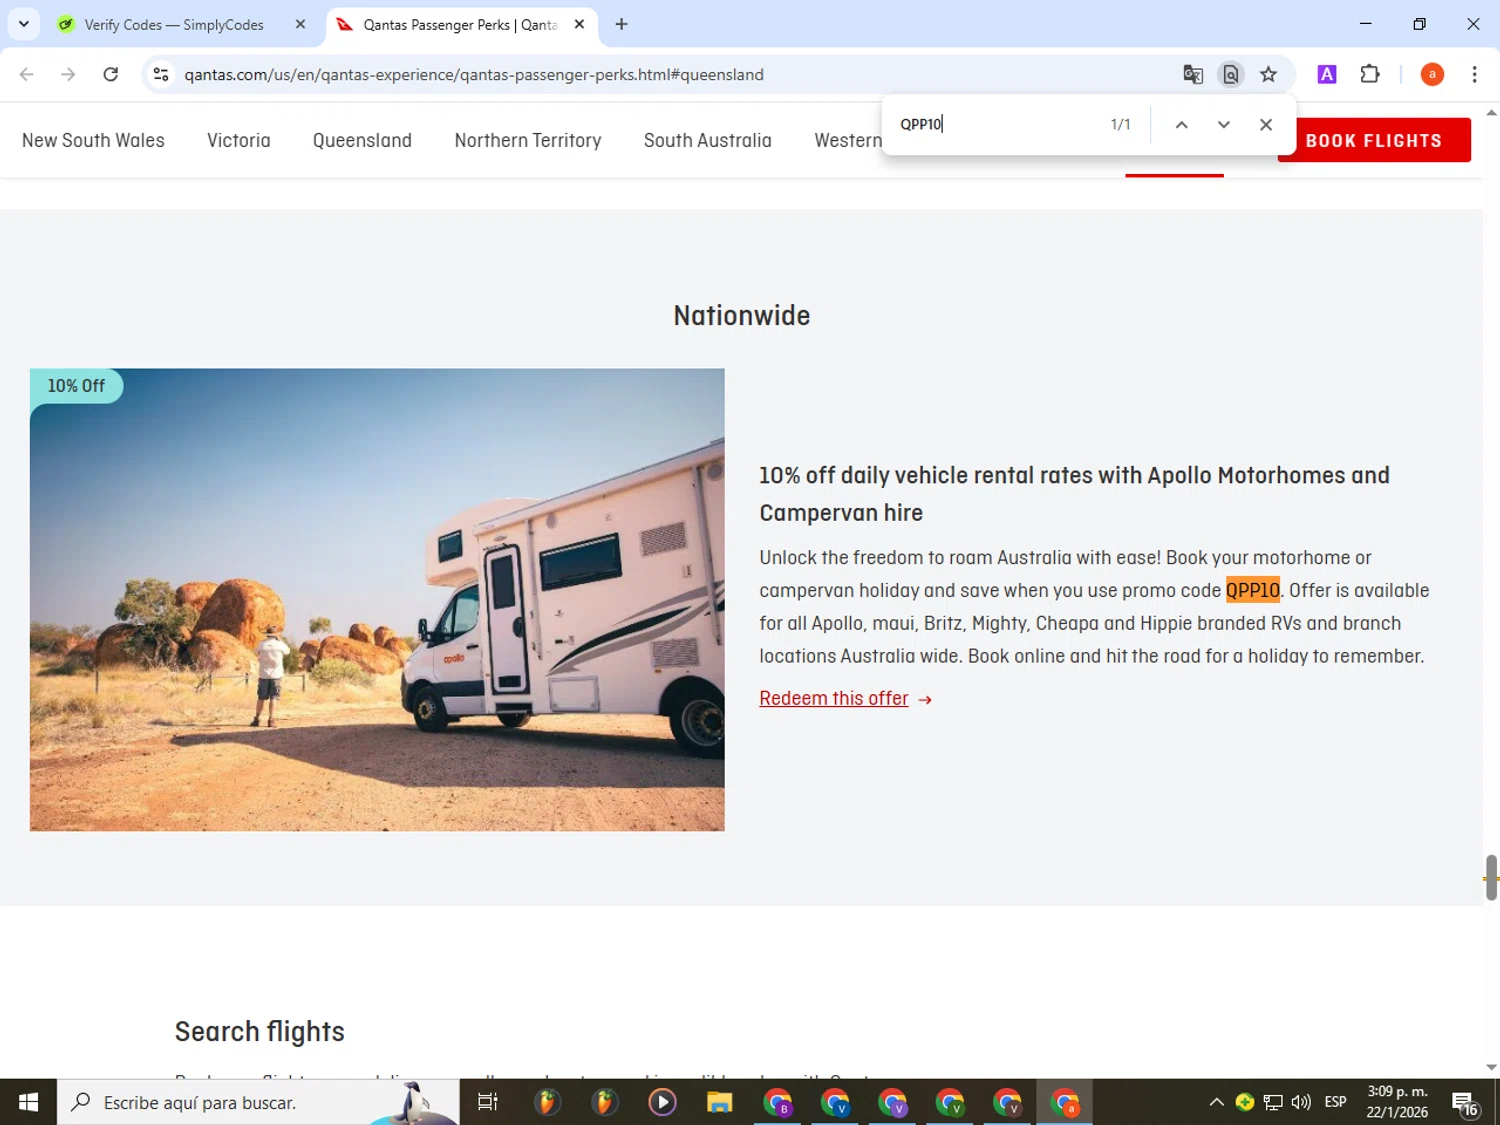Click the find-in-page icon in address bar
The height and width of the screenshot is (1125, 1500).
1231,74
